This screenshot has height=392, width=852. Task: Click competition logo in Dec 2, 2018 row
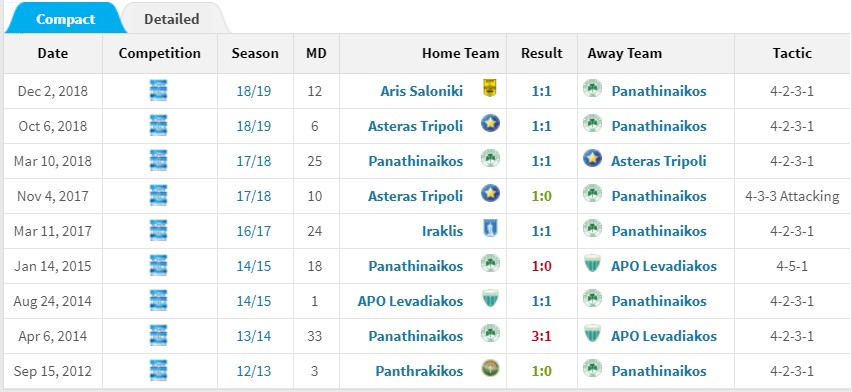(159, 90)
